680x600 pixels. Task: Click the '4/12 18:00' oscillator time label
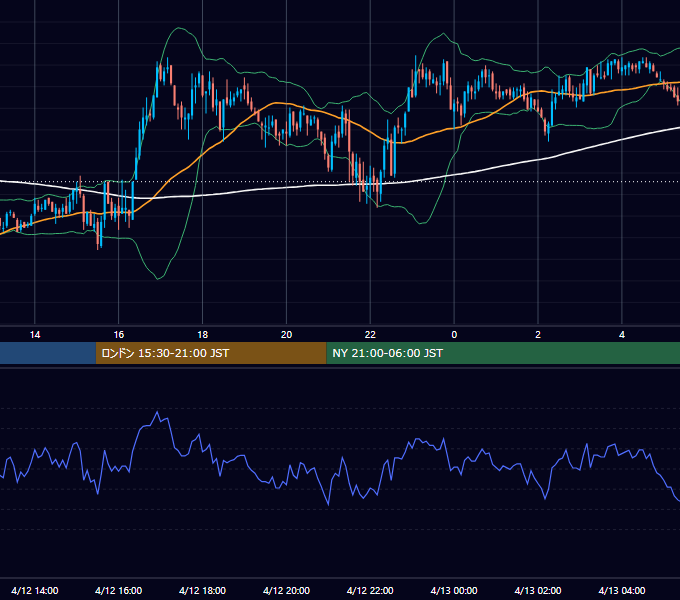[203, 590]
